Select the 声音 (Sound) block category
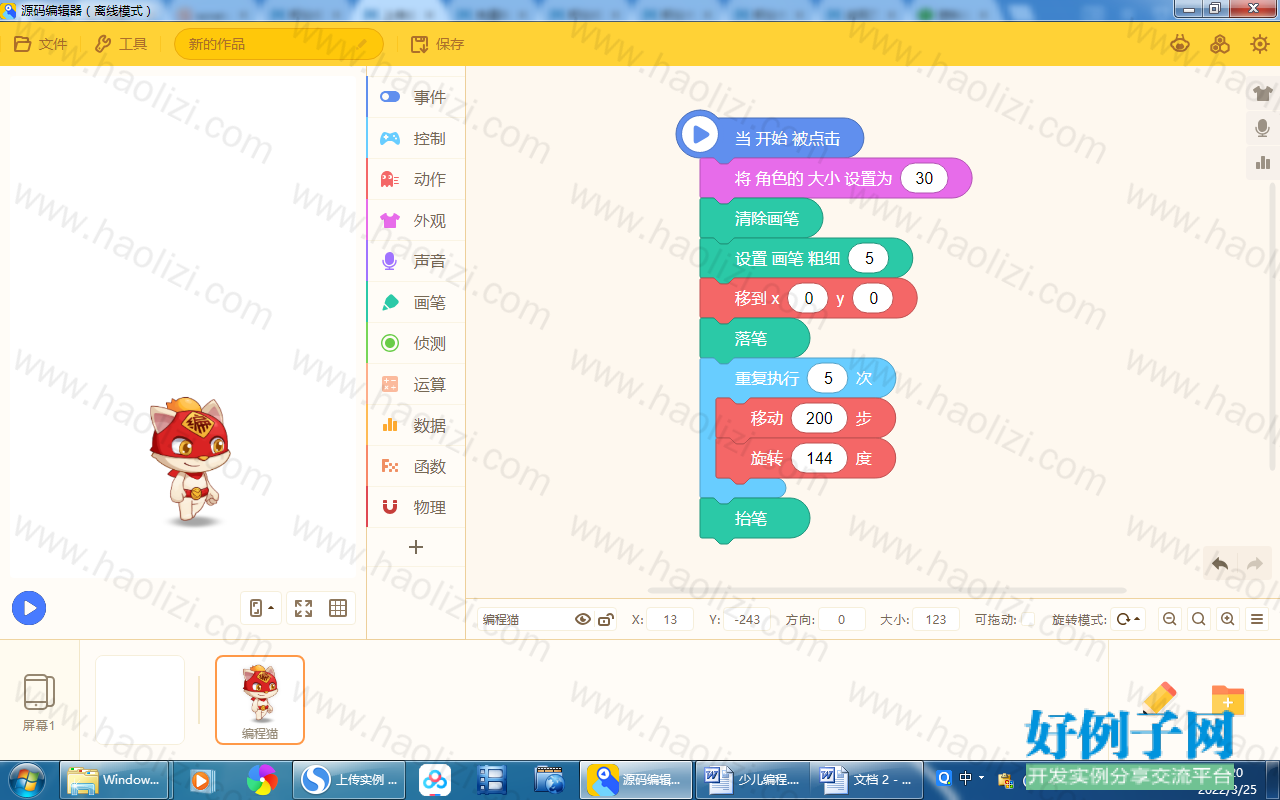This screenshot has height=800, width=1280. point(416,261)
